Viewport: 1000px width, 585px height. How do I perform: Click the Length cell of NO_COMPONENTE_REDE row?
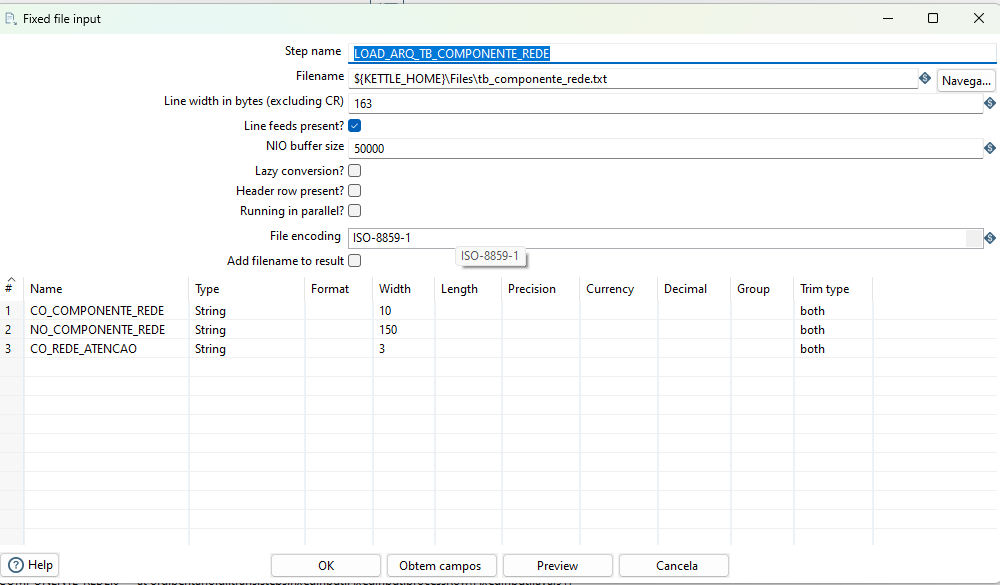coord(468,330)
